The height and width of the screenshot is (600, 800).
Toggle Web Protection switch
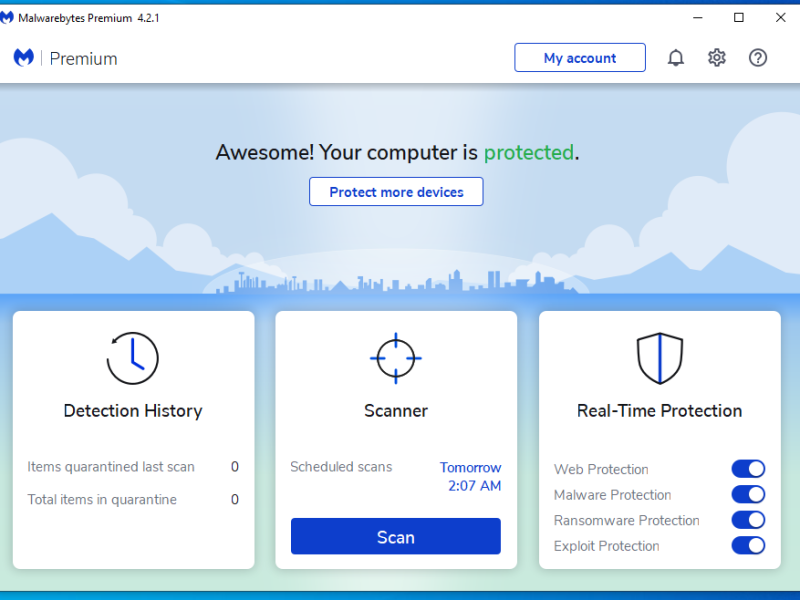(x=748, y=469)
